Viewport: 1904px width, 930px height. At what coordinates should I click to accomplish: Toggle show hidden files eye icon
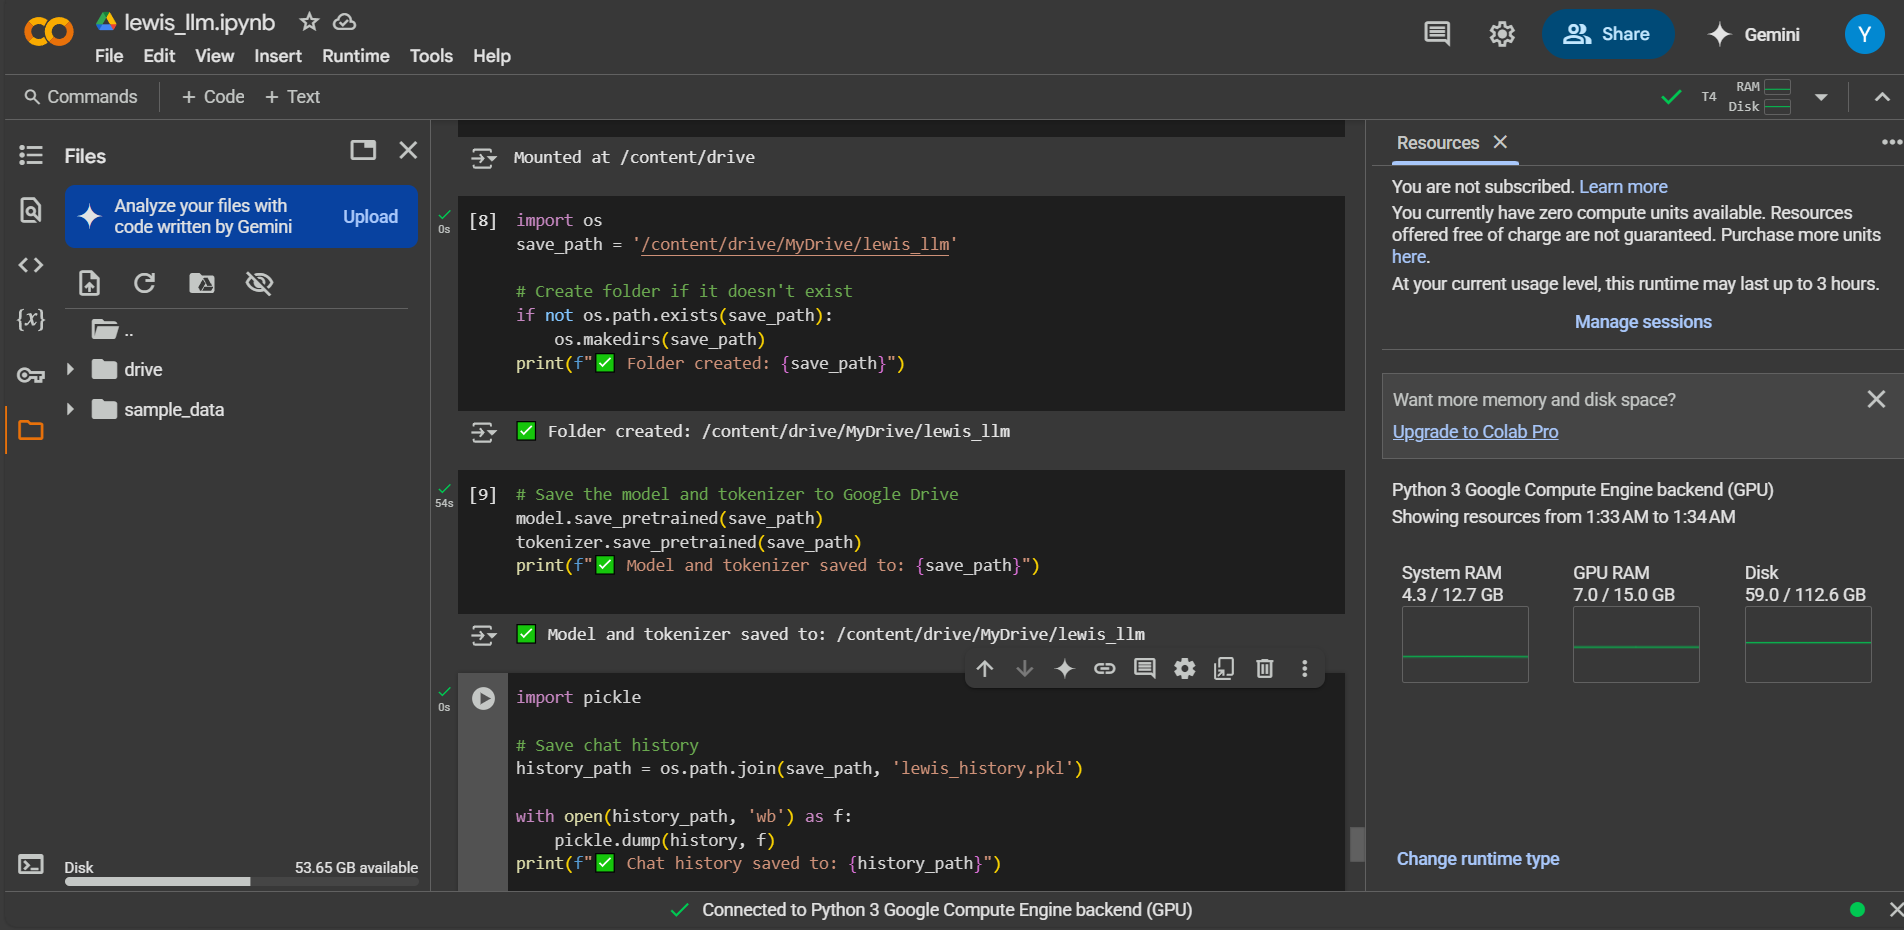click(x=259, y=283)
